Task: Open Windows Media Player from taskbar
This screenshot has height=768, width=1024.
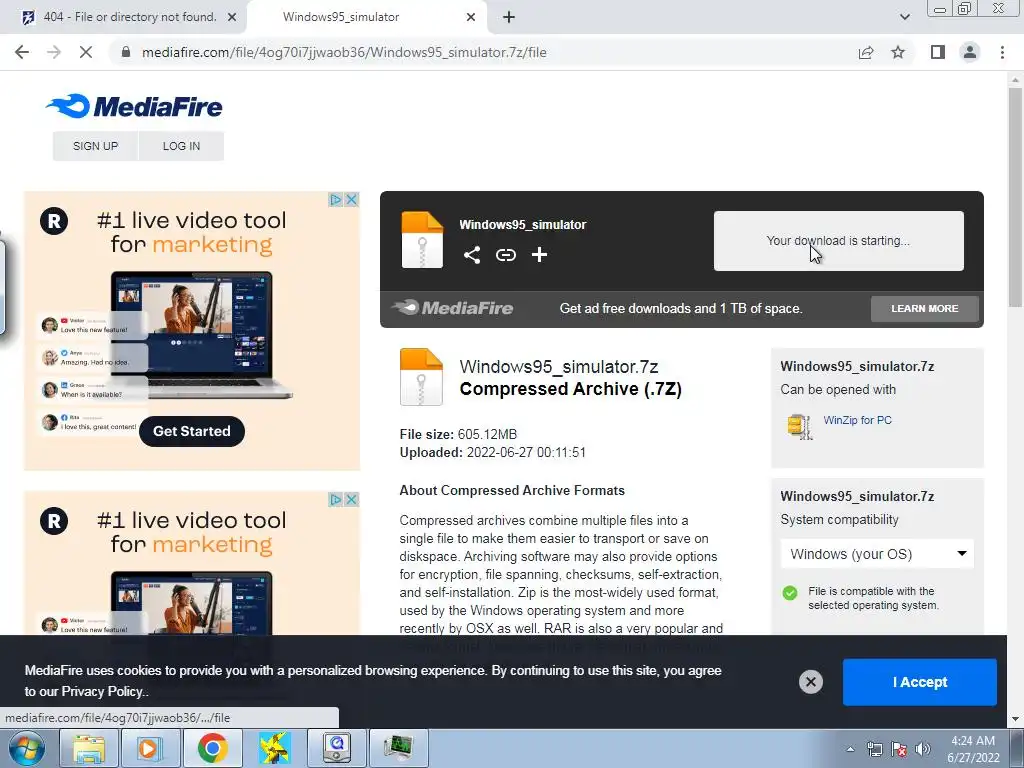Action: click(149, 748)
